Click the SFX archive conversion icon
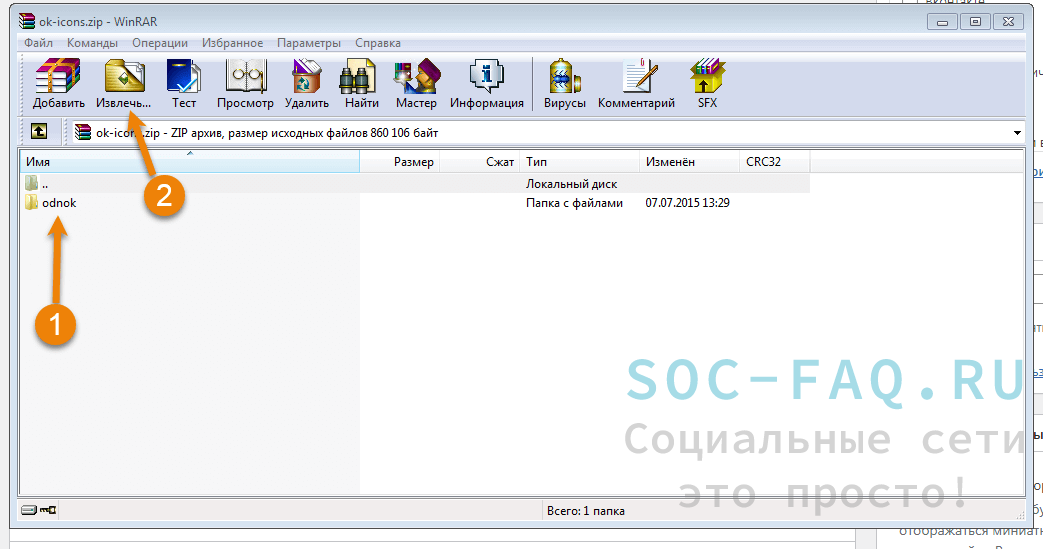This screenshot has width=1043, height=549. coord(707,84)
